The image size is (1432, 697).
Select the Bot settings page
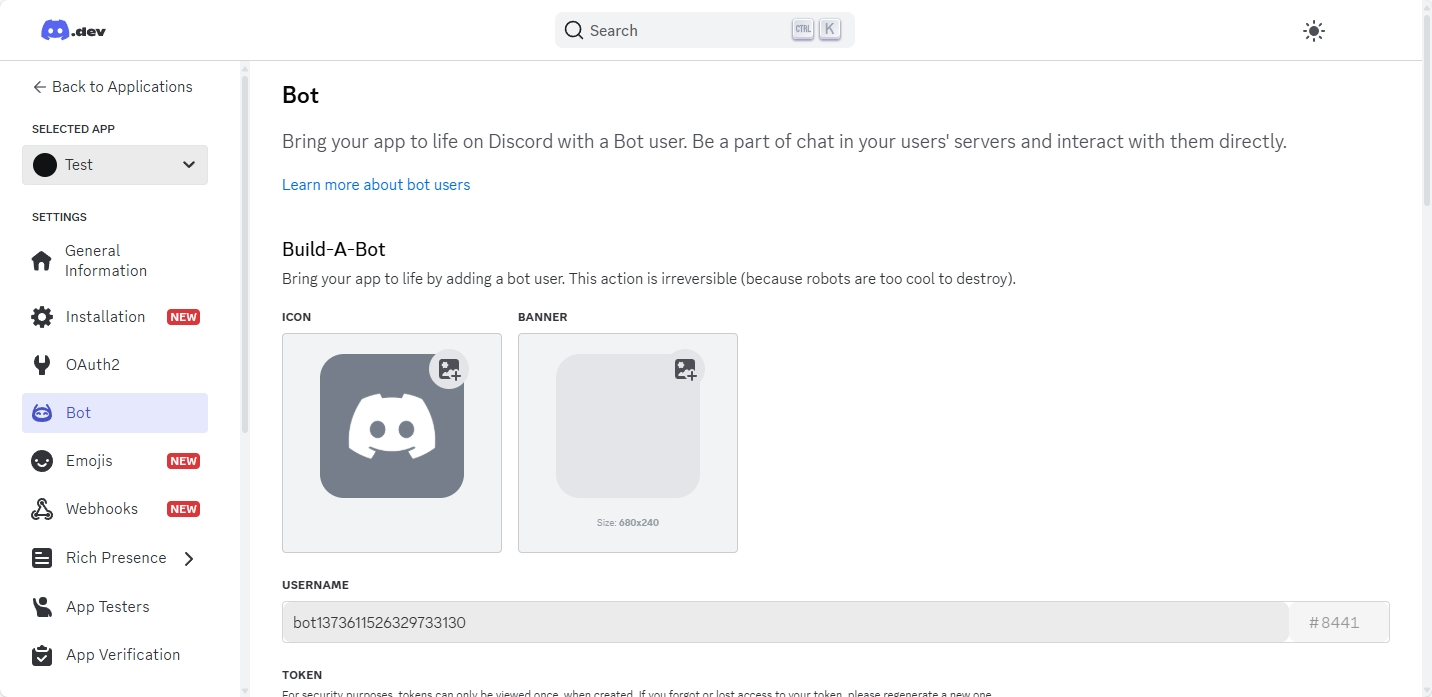pyautogui.click(x=115, y=413)
